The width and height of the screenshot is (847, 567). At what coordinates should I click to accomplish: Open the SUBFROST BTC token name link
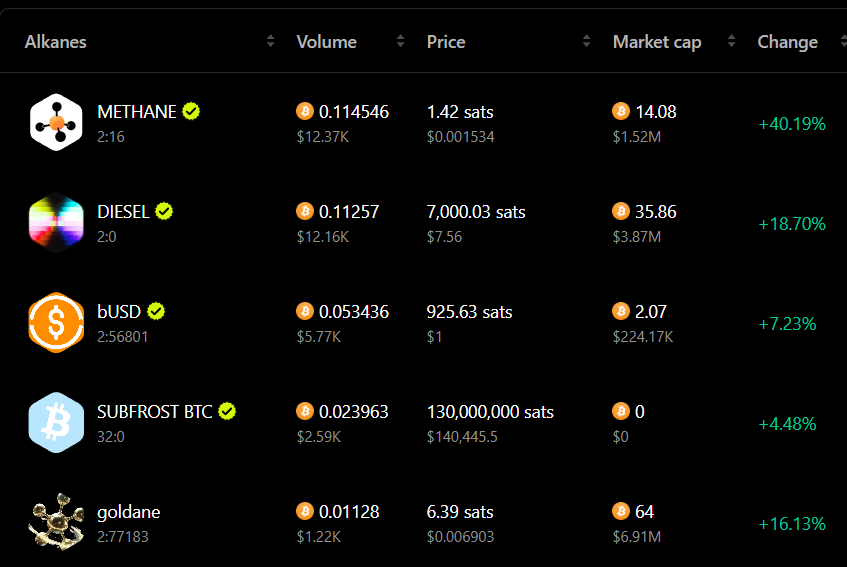click(x=154, y=411)
